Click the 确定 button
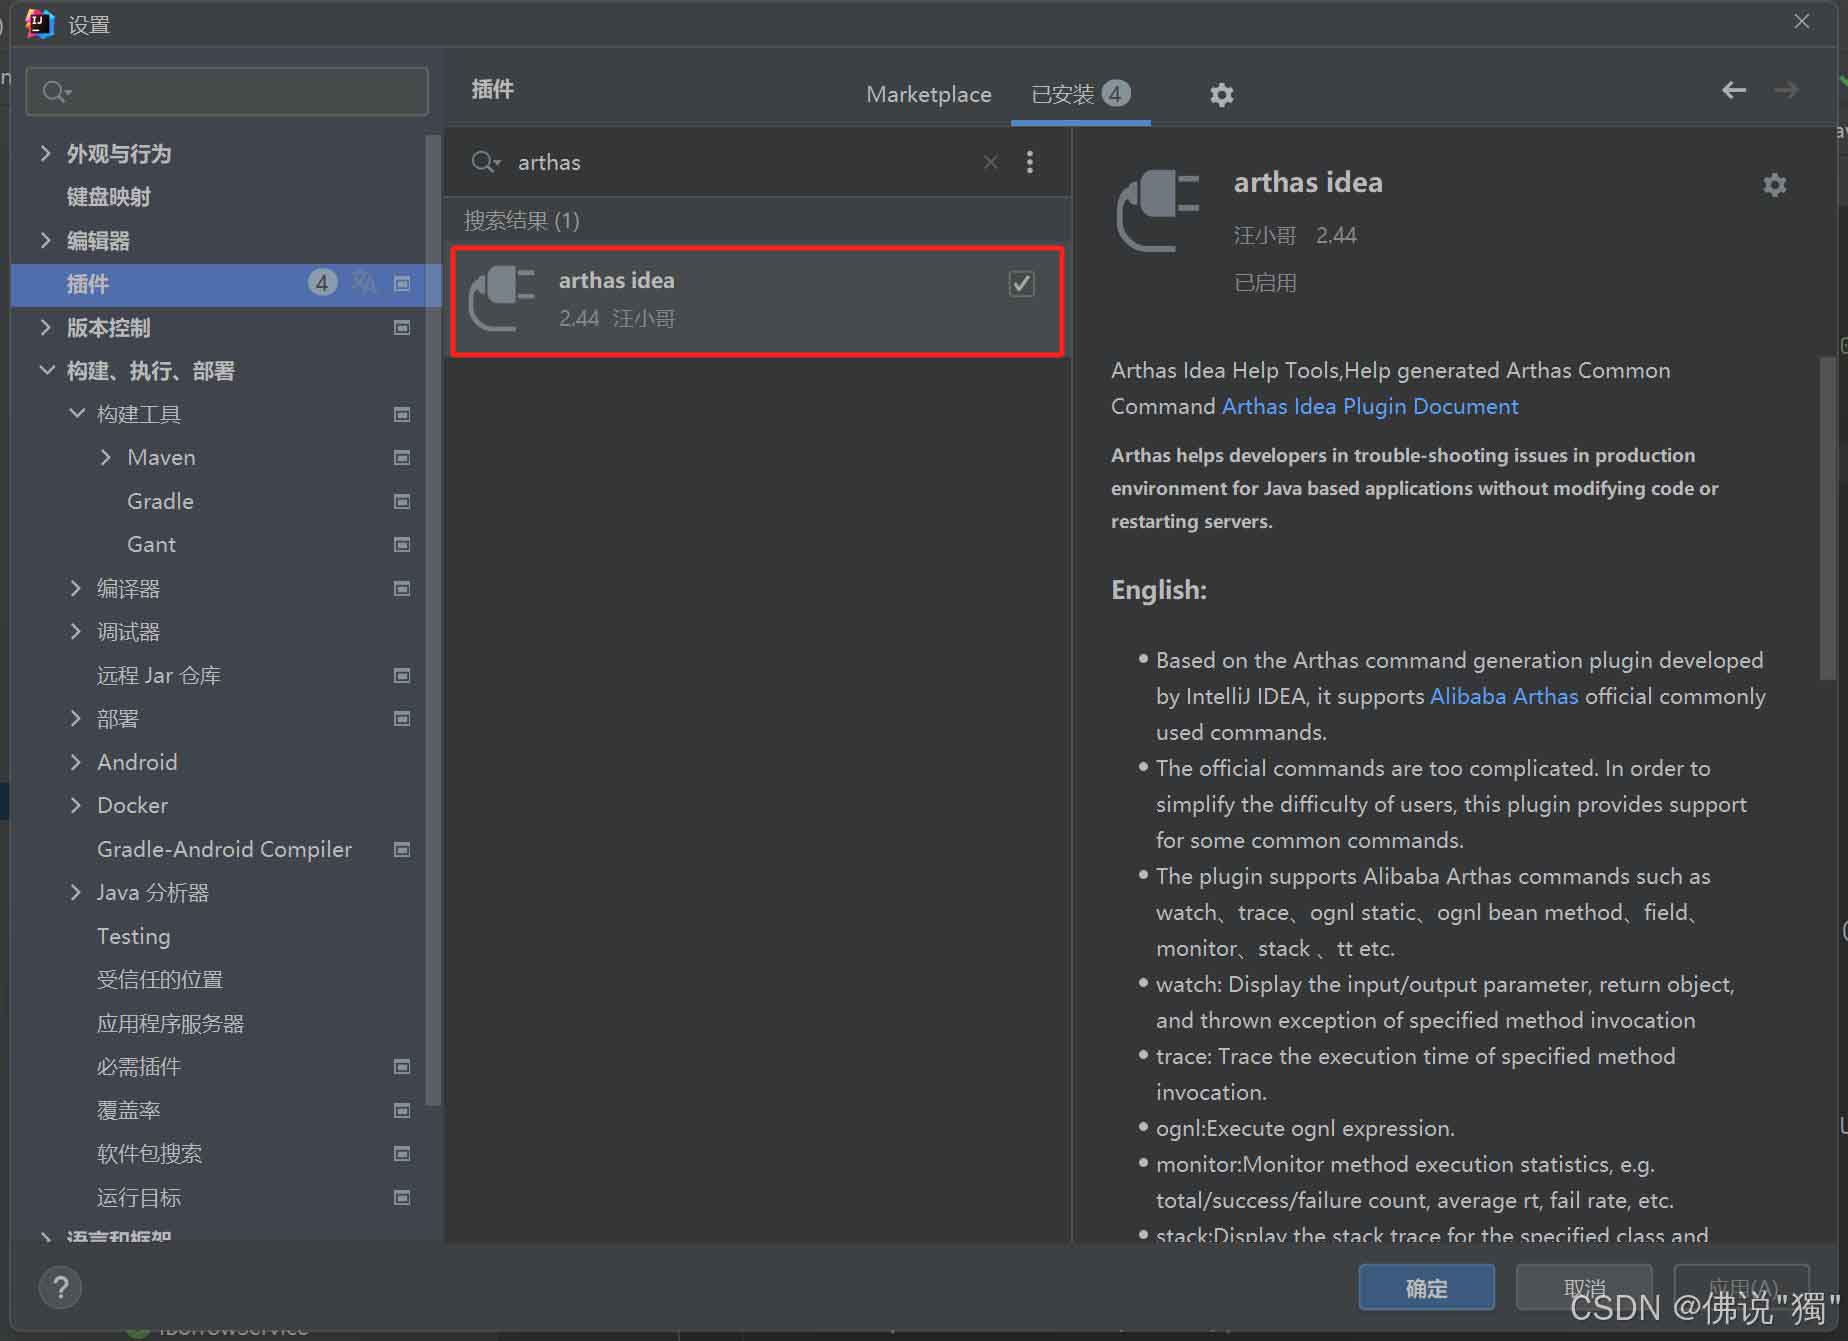 click(1426, 1288)
